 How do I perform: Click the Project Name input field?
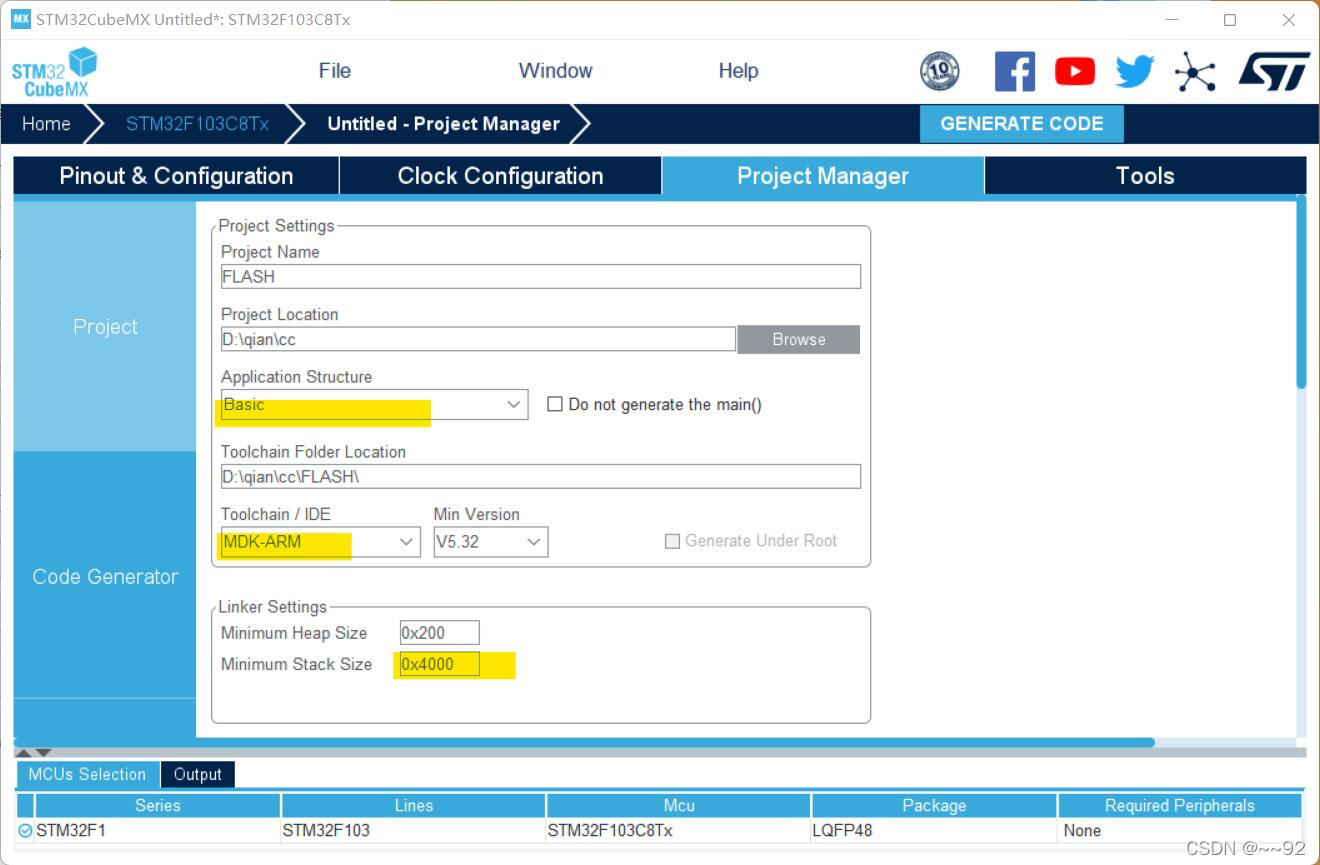(541, 276)
